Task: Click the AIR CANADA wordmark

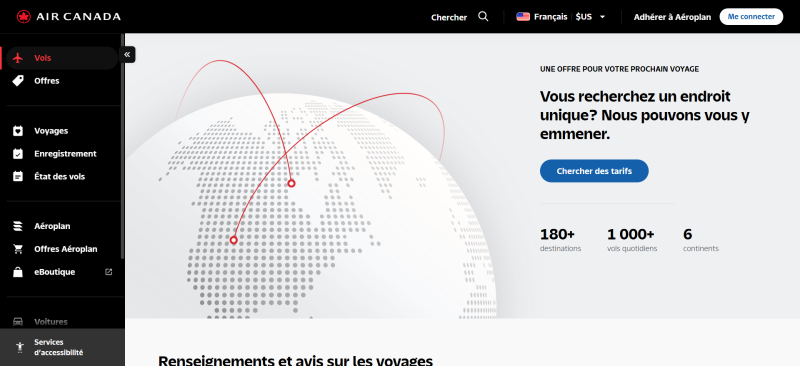Action: point(78,17)
